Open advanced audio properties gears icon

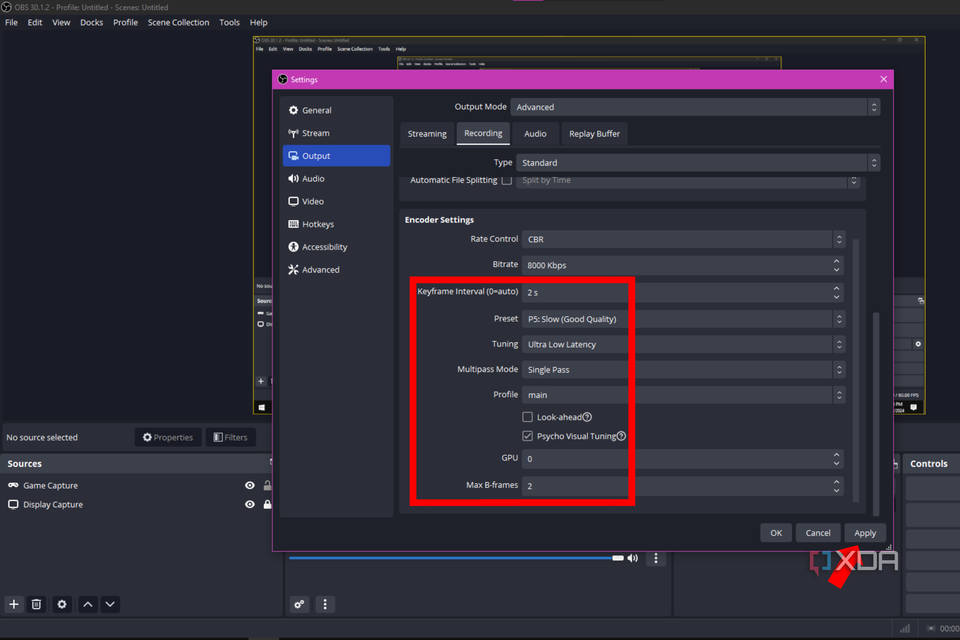tap(299, 604)
